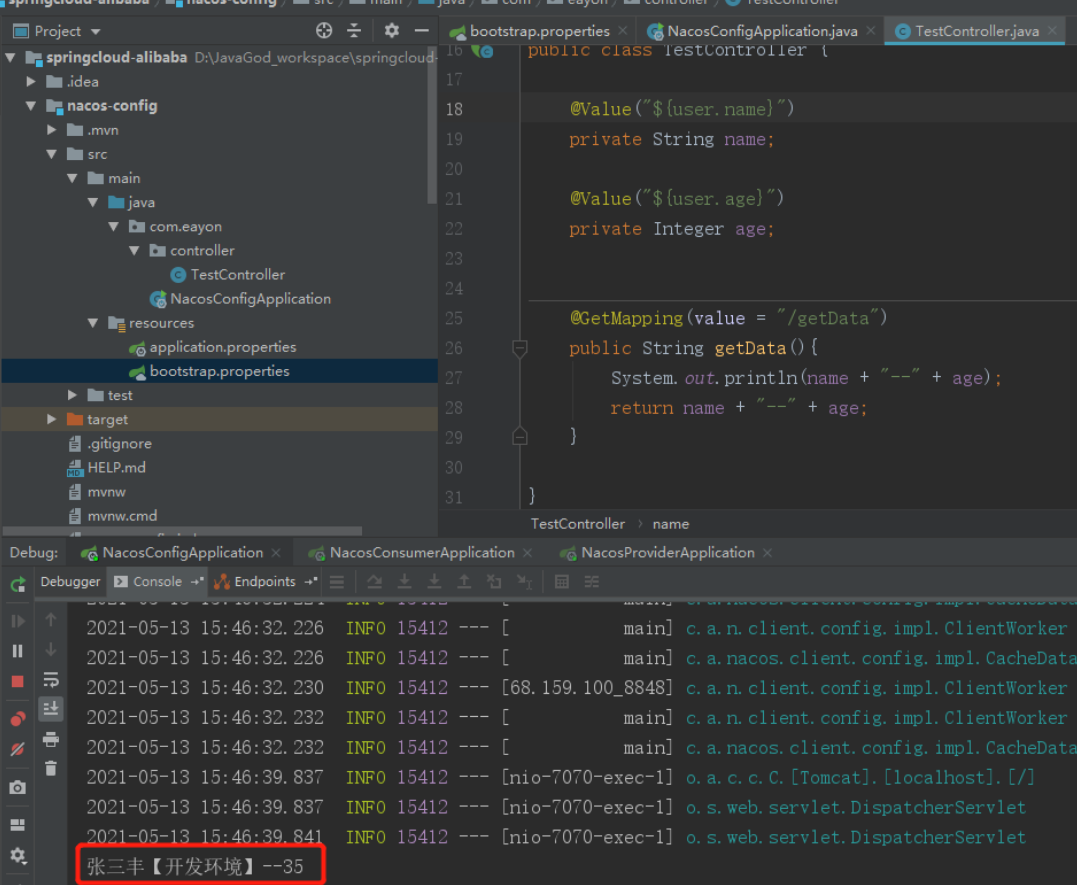Click Project tree vertical scrollbar
Viewport: 1077px width, 885px height.
coord(431,126)
